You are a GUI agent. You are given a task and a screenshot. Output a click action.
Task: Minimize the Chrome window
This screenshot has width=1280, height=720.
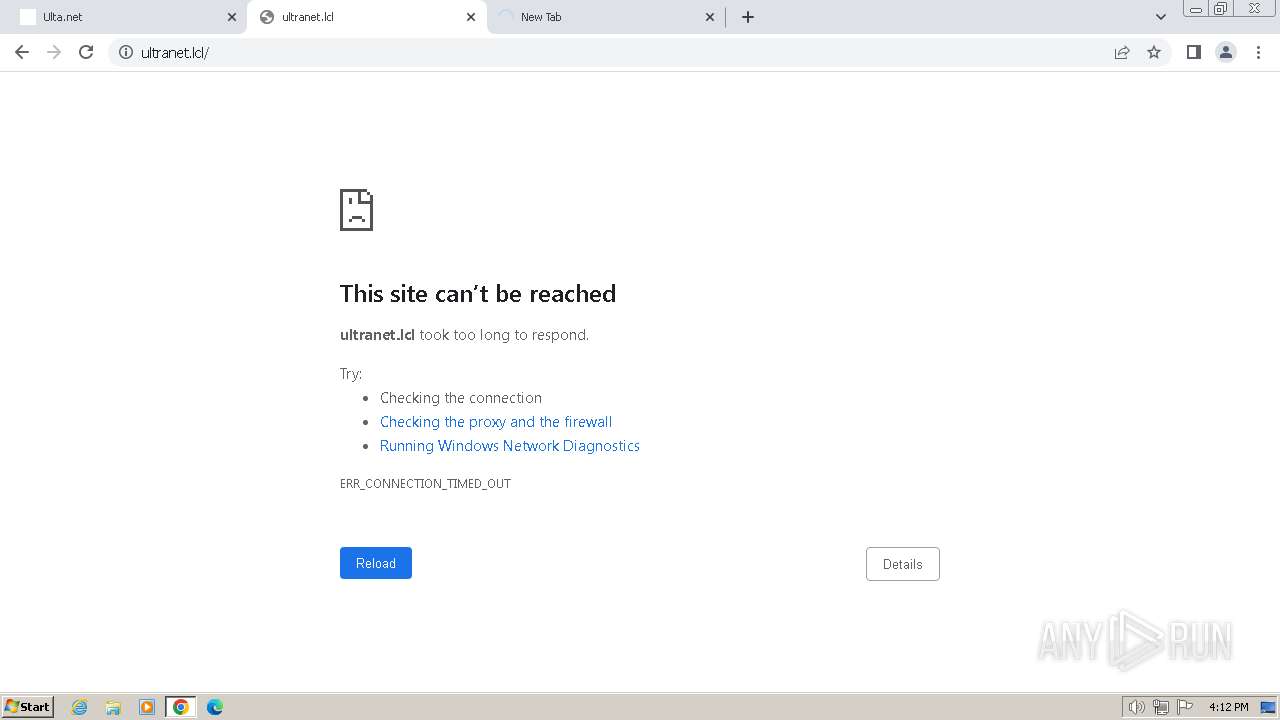tap(1195, 9)
